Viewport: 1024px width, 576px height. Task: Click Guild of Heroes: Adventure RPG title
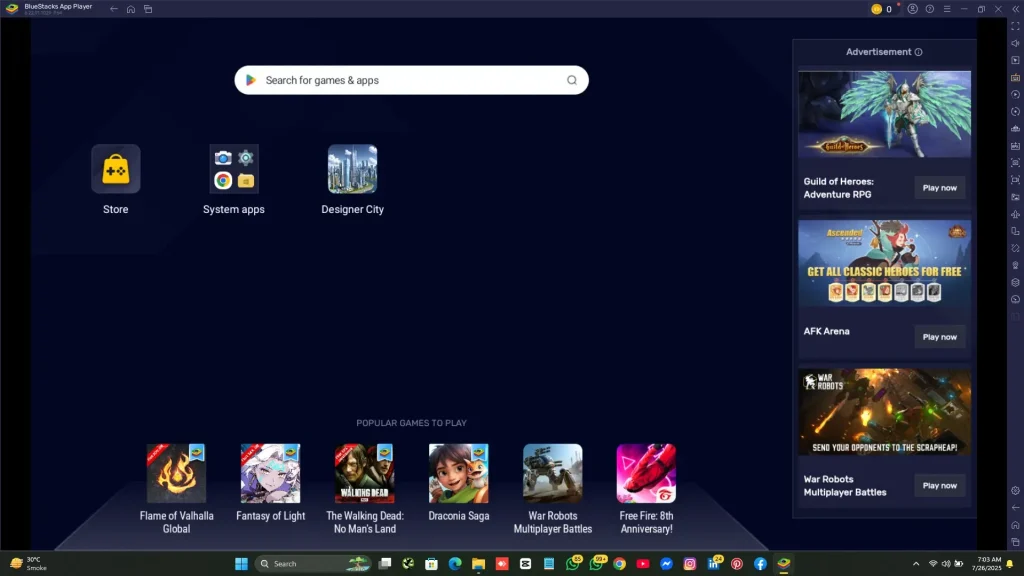839,188
